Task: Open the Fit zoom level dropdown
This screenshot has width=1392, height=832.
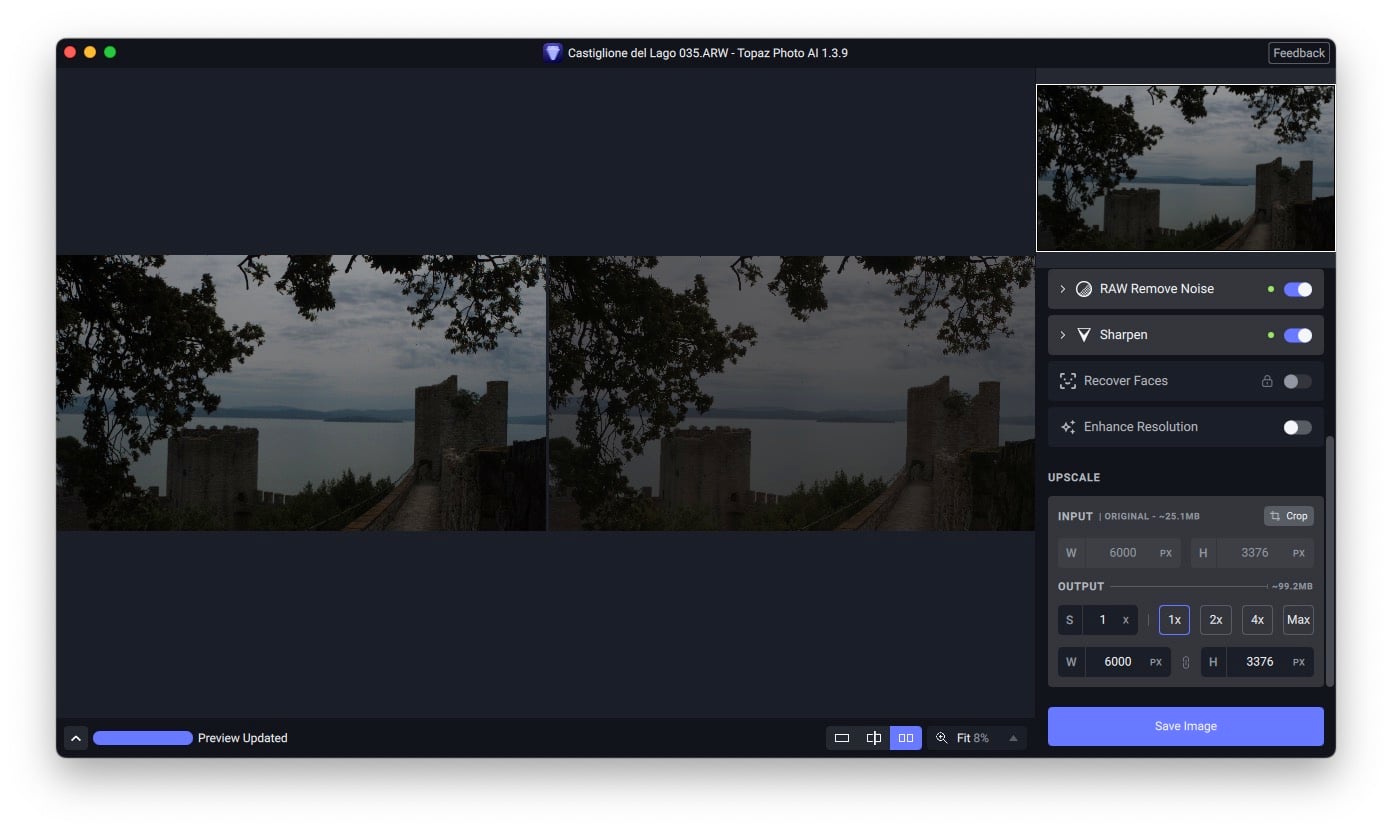Action: click(x=1012, y=738)
